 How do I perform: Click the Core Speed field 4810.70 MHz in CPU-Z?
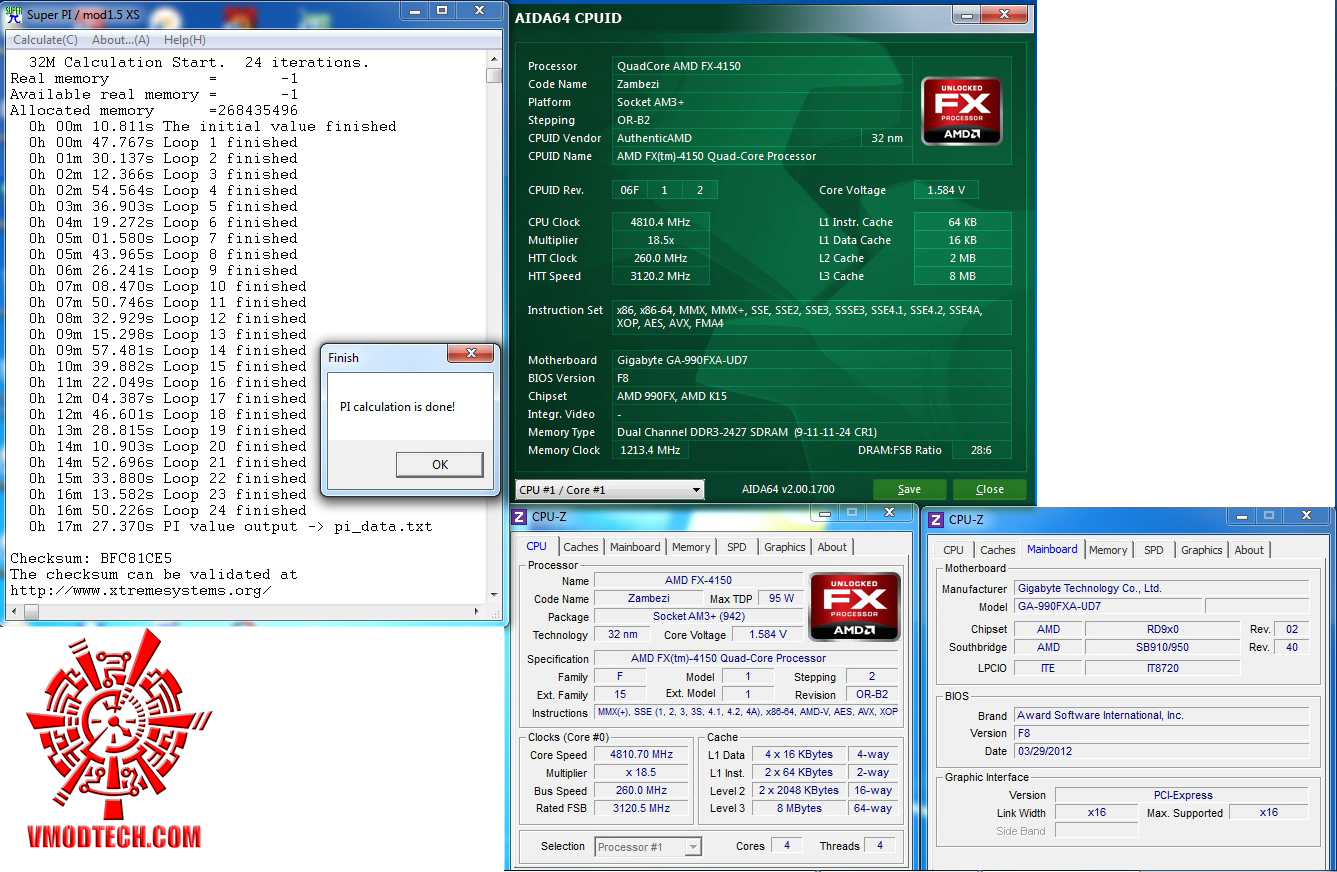tap(641, 755)
